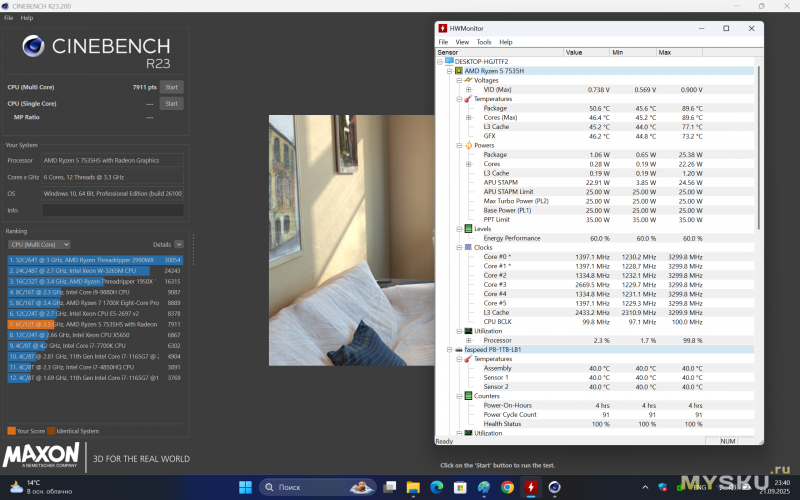Click the Info input field in Cinebench
Screen dimensions: 800x500
click(113, 210)
